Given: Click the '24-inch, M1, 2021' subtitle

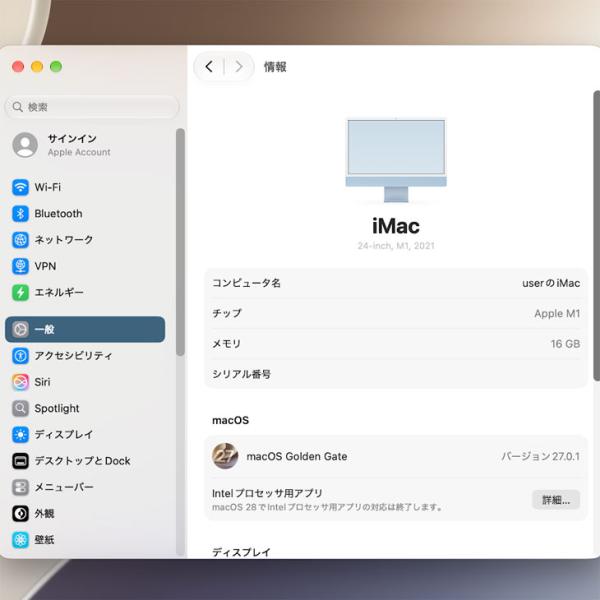Looking at the screenshot, I should click(396, 246).
